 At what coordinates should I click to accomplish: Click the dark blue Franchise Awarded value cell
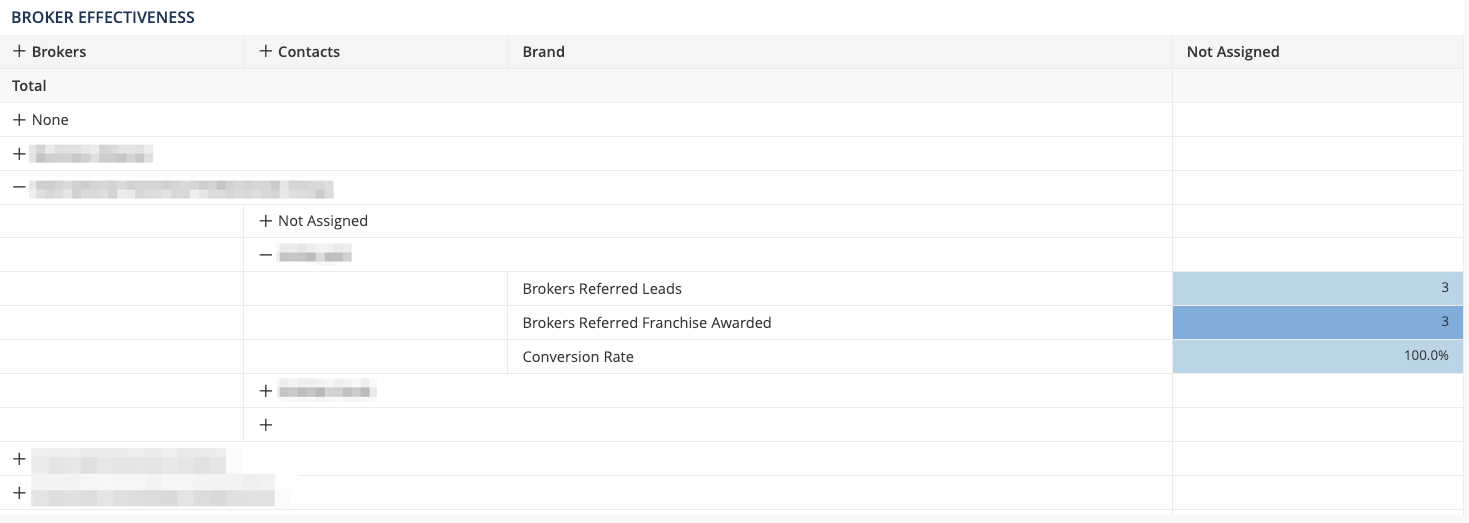[1318, 322]
